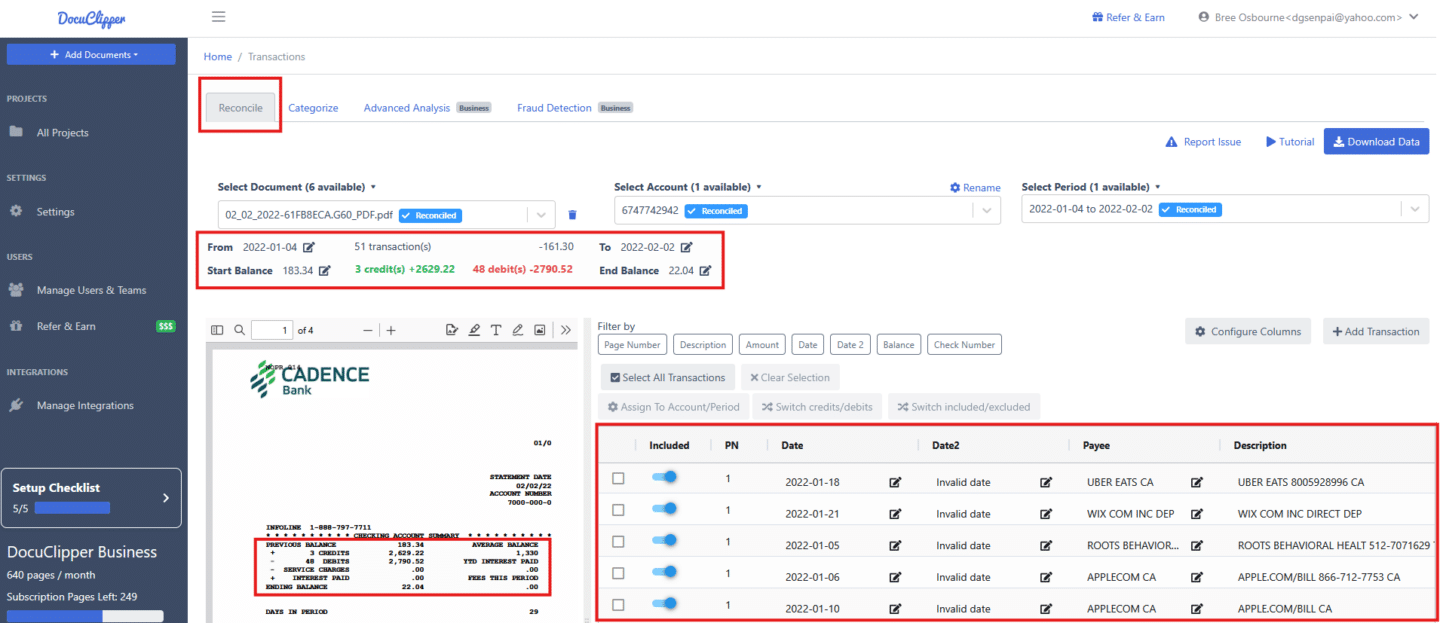The image size is (1440, 623).
Task: Click the hamburger menu icon
Action: click(218, 17)
